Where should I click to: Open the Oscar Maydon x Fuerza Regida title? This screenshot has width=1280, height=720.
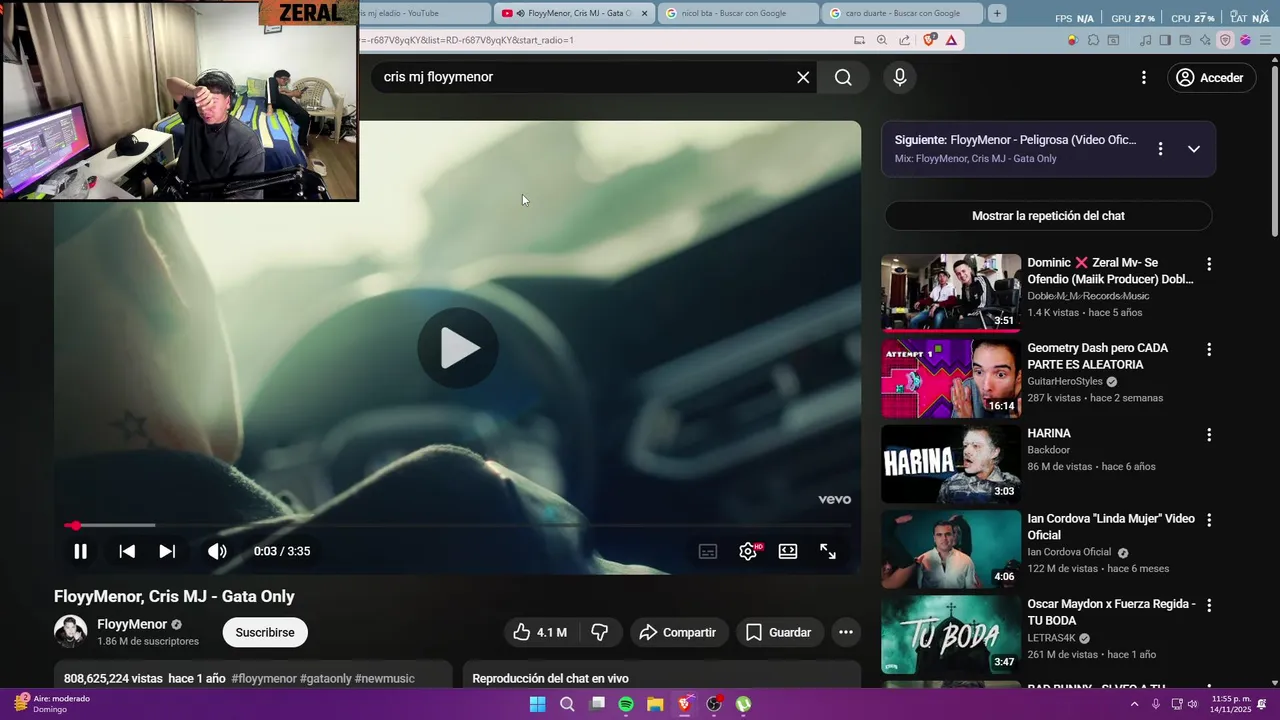coord(1111,612)
